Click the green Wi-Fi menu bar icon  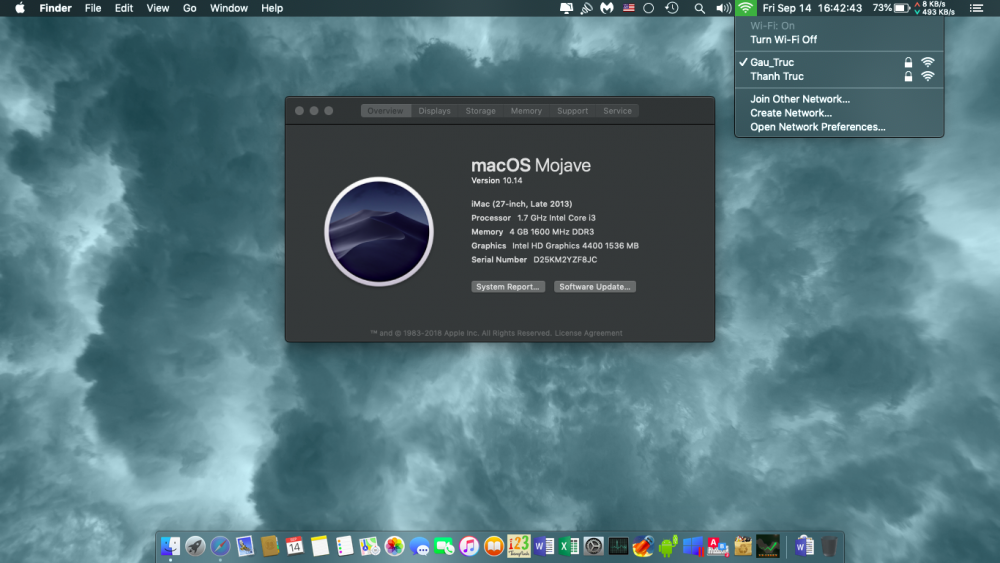point(745,8)
